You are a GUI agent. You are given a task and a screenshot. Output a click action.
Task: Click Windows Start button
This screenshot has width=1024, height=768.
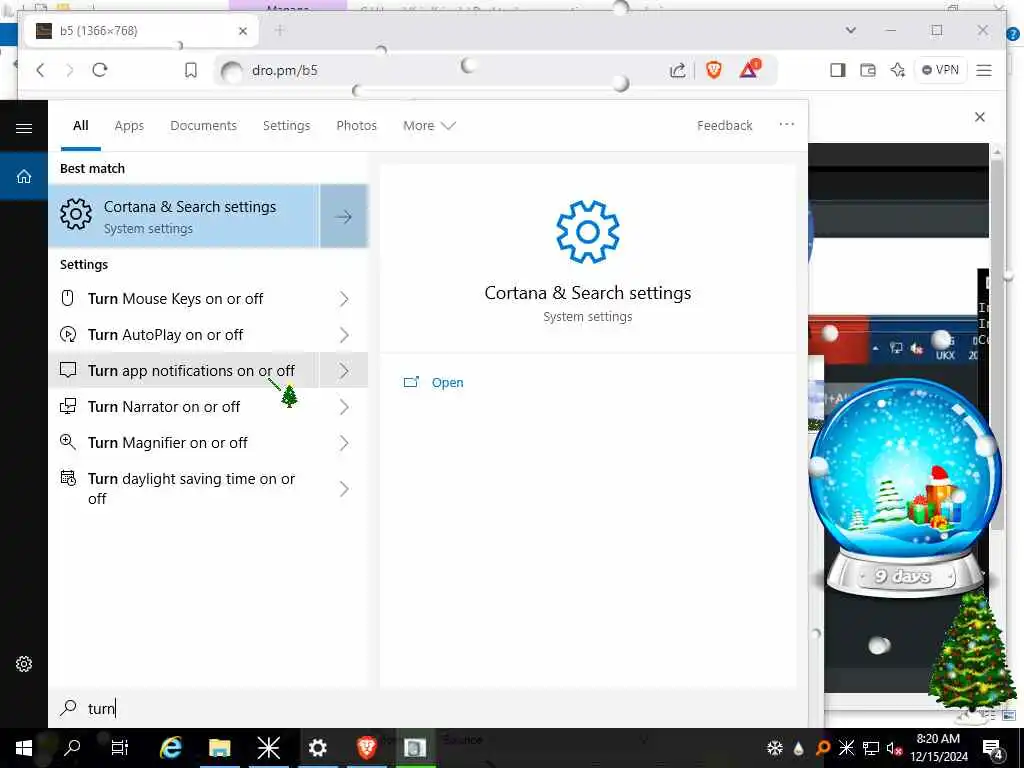pos(24,748)
